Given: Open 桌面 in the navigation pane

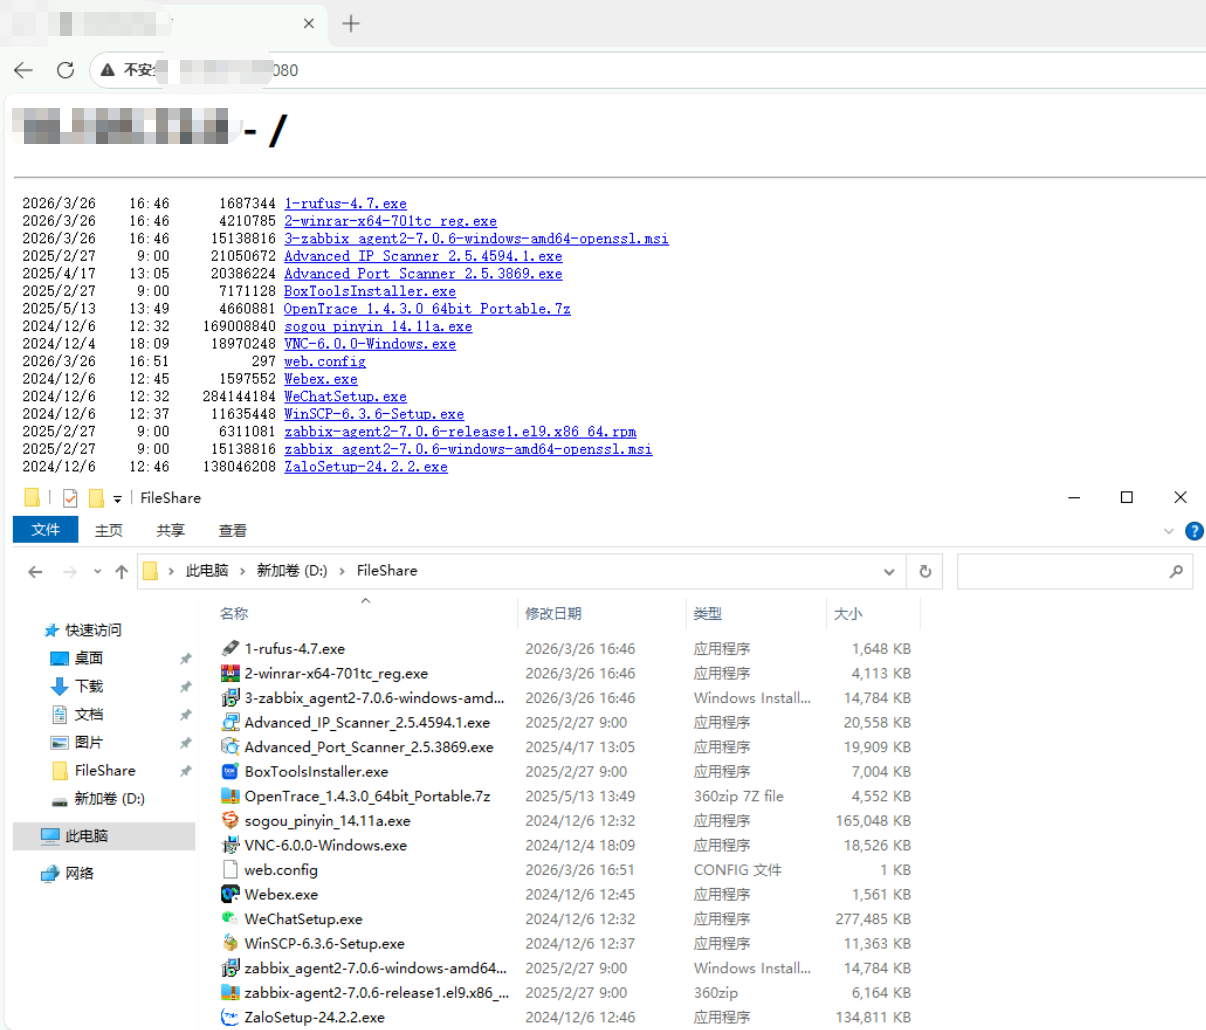Looking at the screenshot, I should [x=89, y=658].
